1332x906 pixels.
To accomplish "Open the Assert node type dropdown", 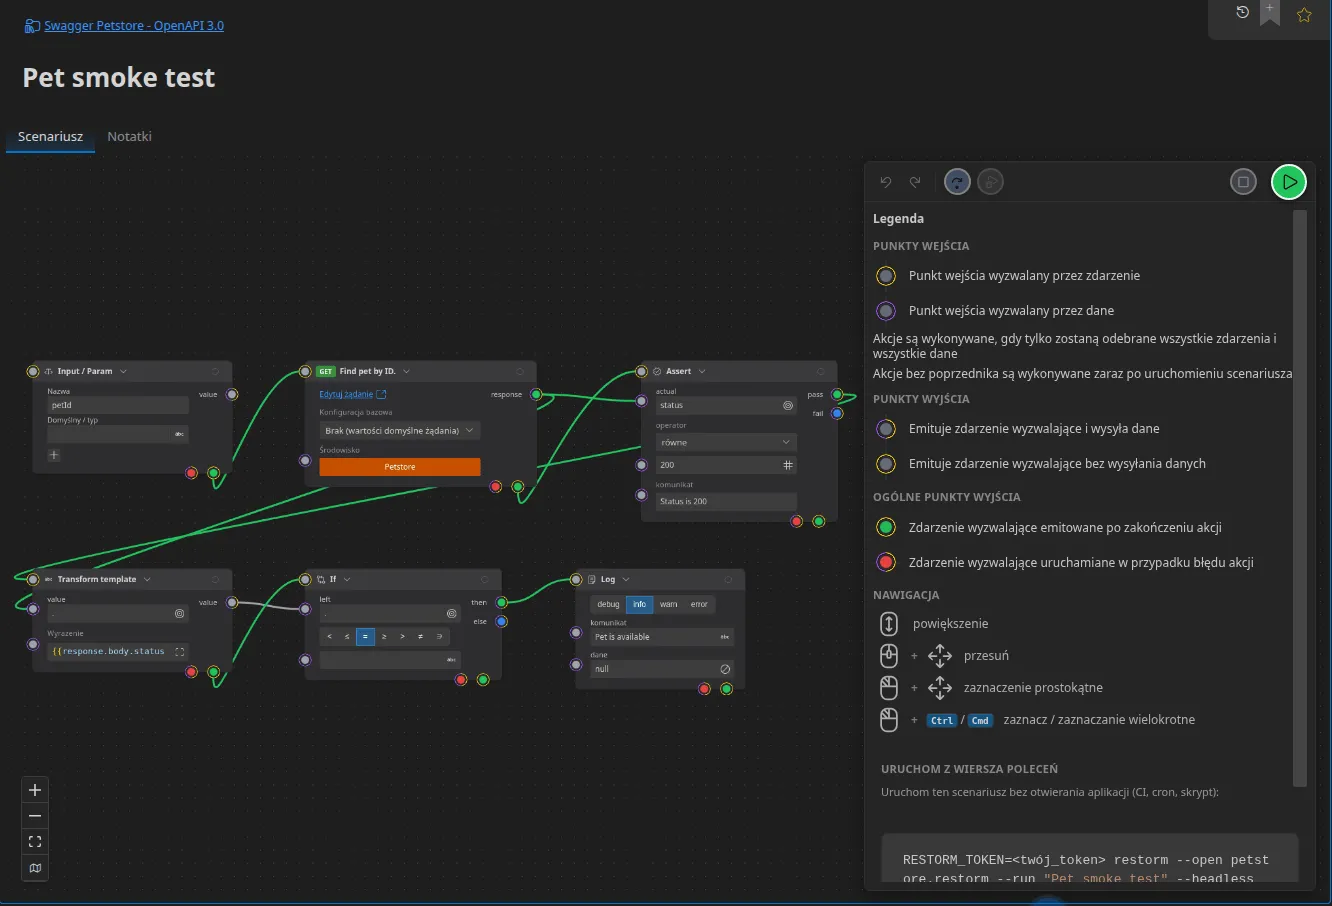I will [x=702, y=371].
